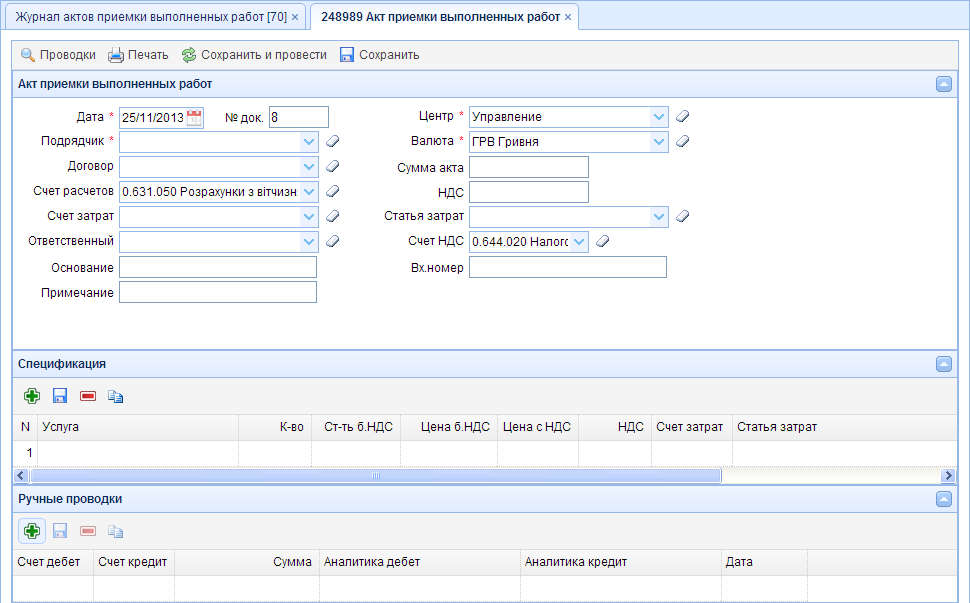Select row 1 in Спецификация grid
Screen dimensions: 970x603
pos(485,453)
